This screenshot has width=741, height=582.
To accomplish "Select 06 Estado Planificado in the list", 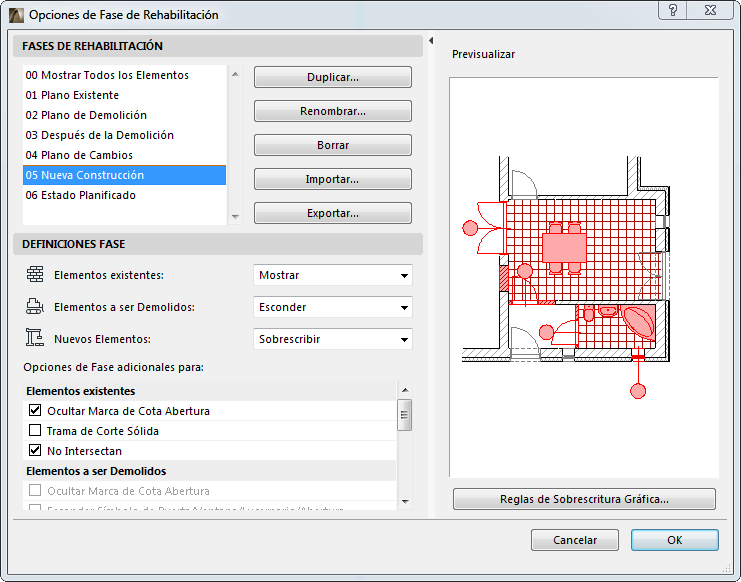I will [81, 195].
